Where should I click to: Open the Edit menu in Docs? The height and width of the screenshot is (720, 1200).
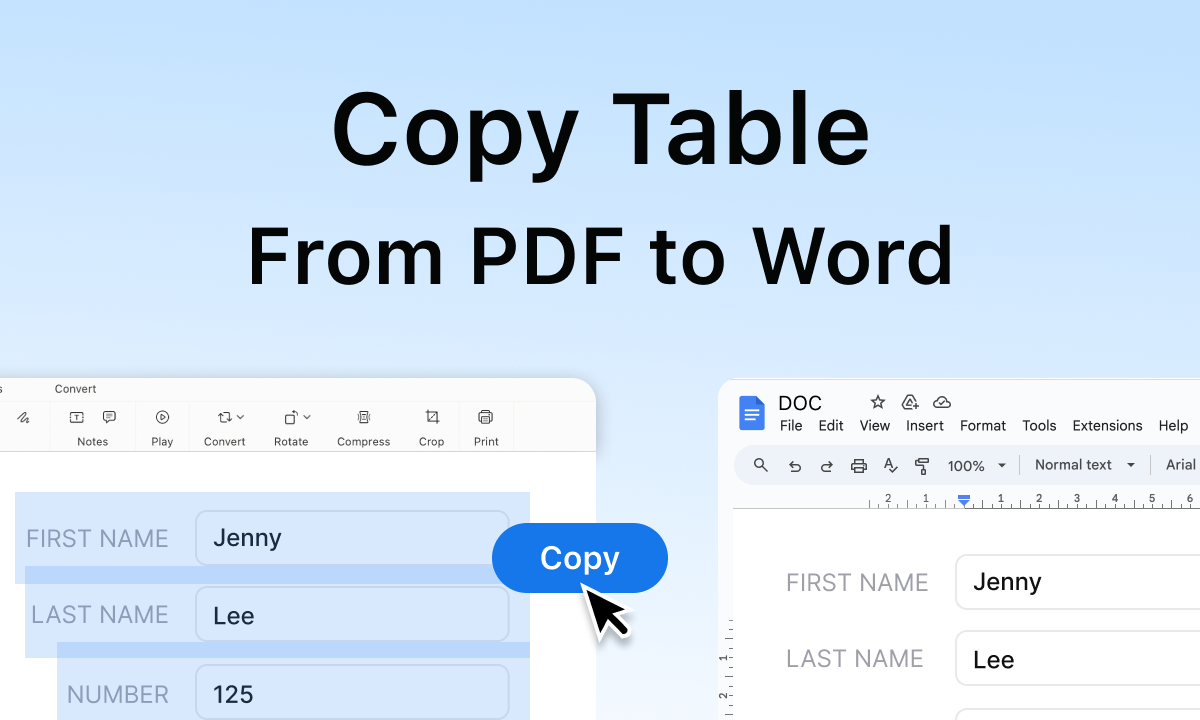[831, 426]
